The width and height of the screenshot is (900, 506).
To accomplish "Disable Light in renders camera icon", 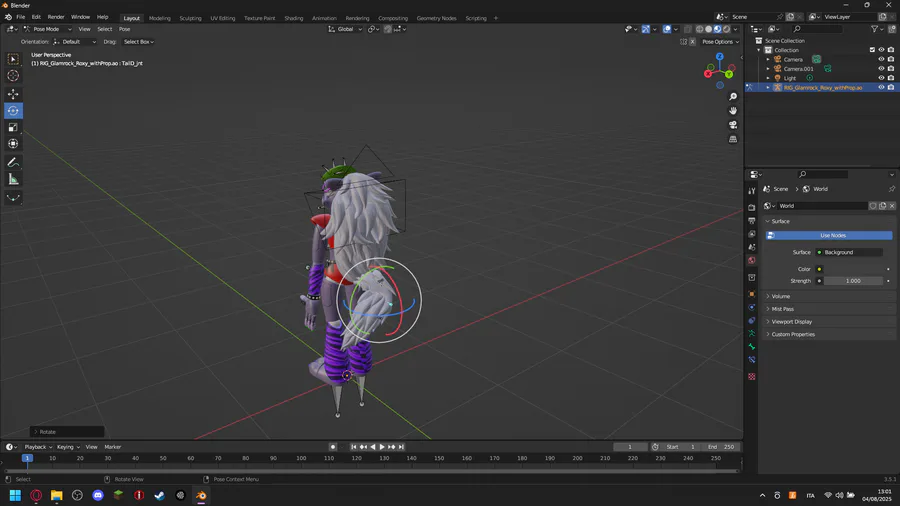I will tap(891, 78).
